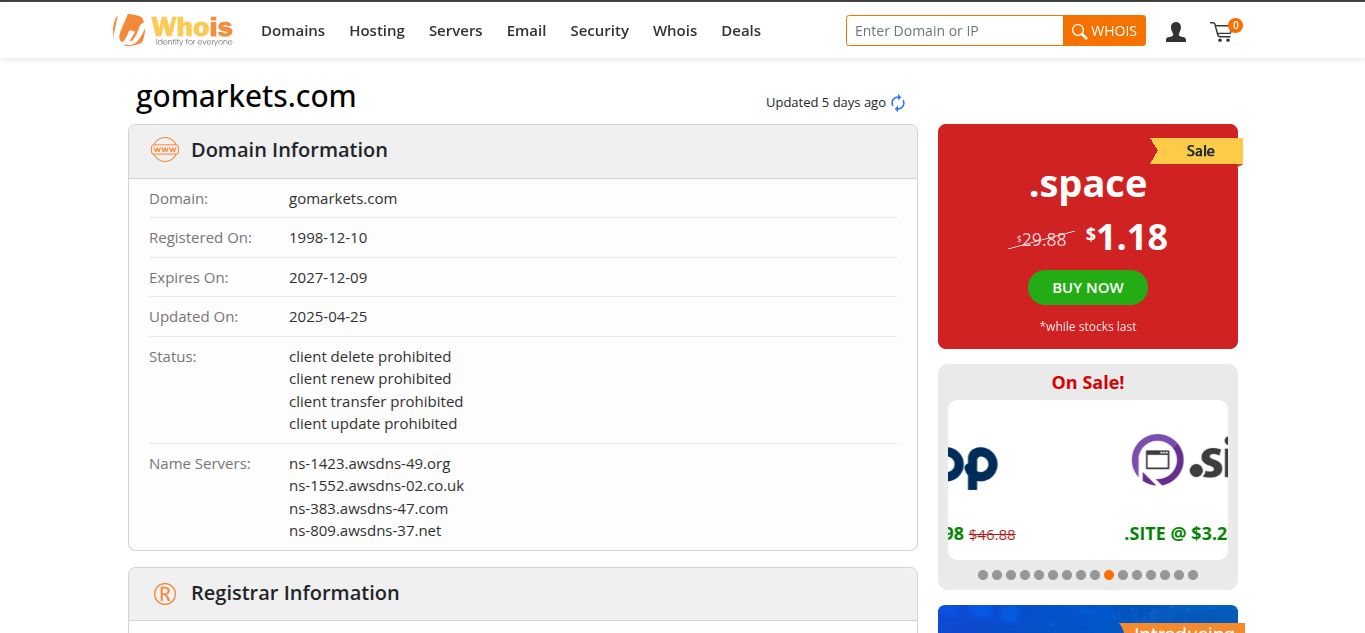Open the Hosting menu
1365x633 pixels.
click(377, 31)
